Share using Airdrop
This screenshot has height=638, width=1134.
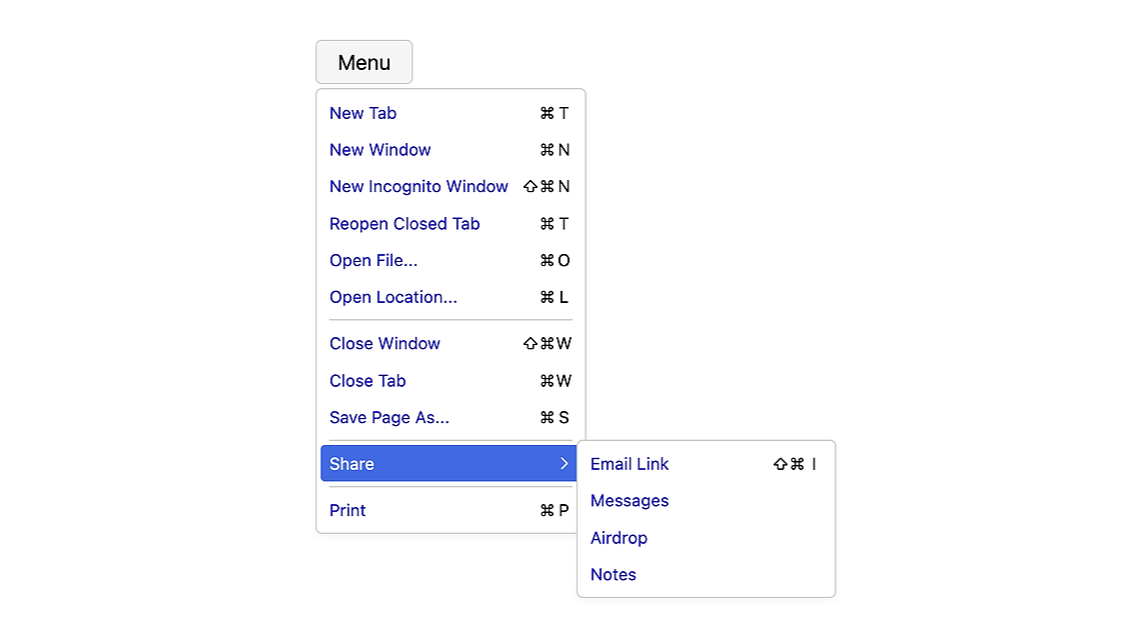[618, 538]
